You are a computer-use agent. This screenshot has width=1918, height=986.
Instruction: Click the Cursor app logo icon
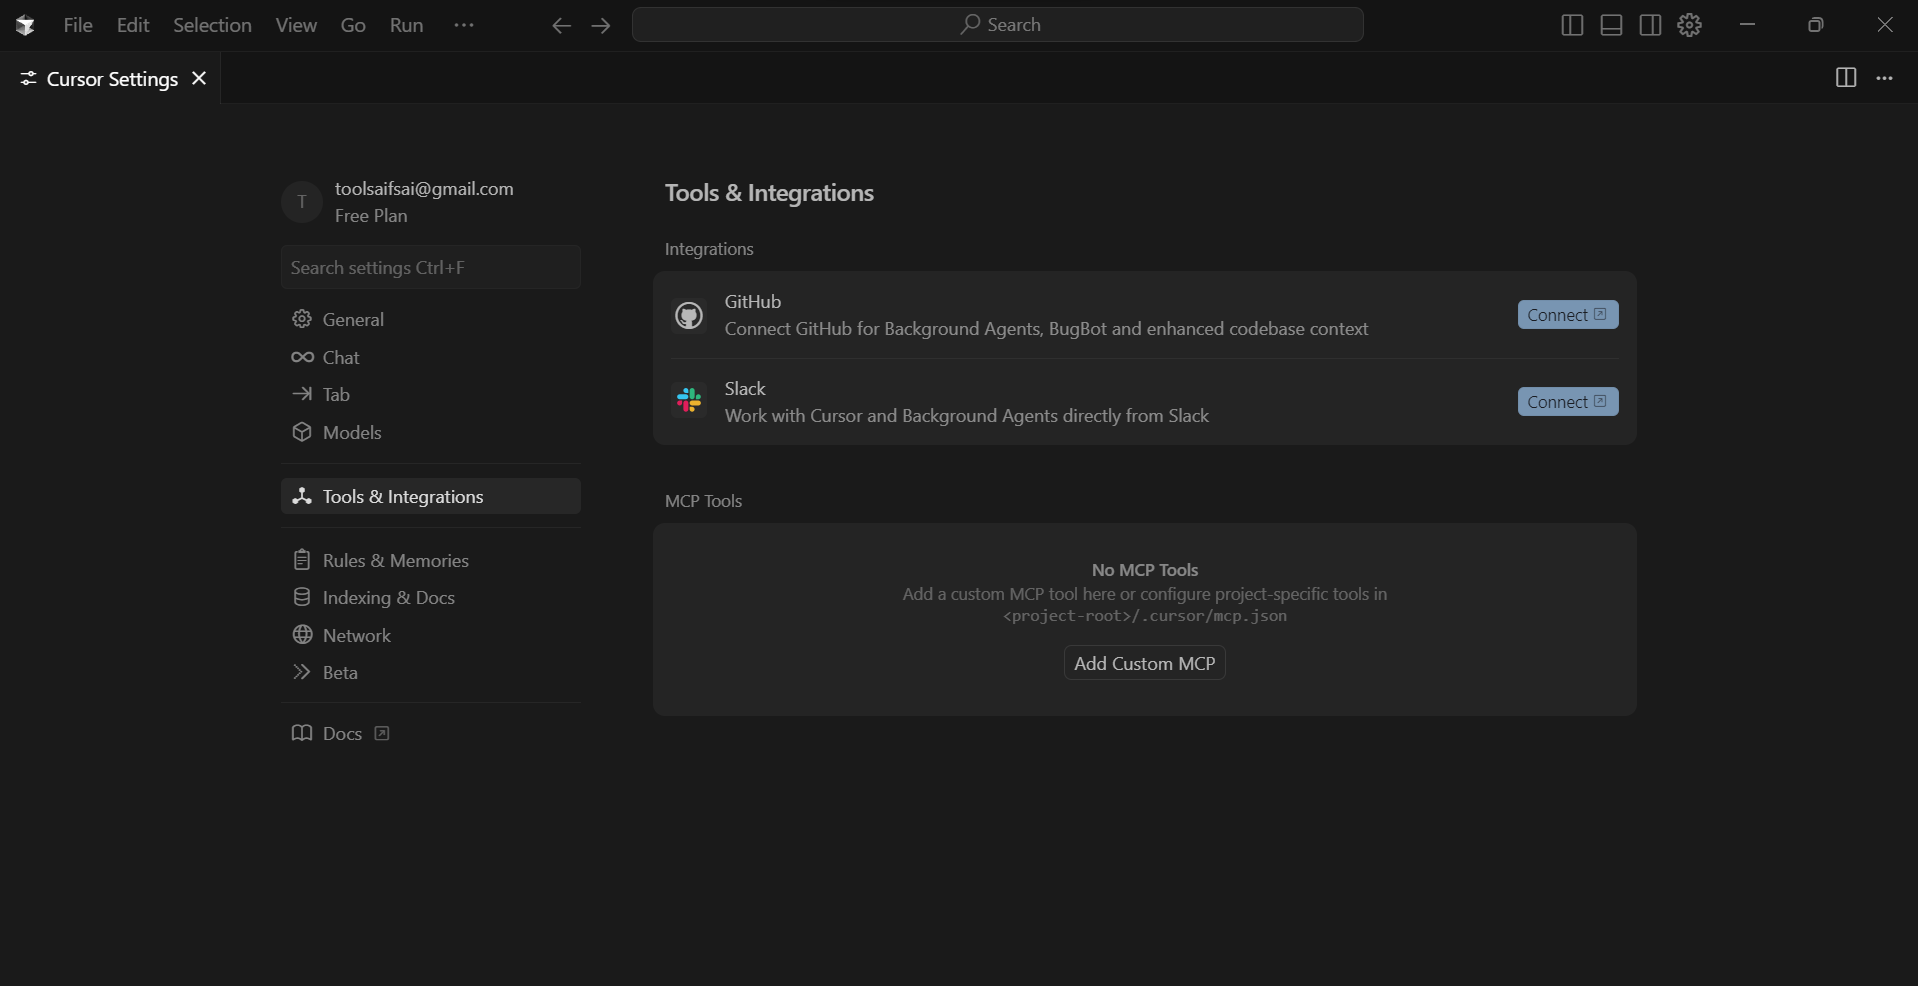[x=25, y=25]
